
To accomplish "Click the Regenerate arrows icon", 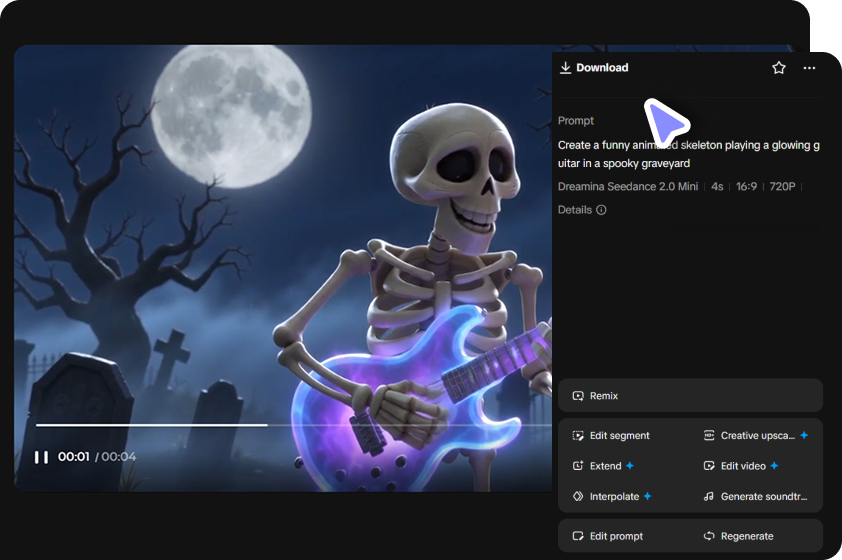I will coord(709,536).
